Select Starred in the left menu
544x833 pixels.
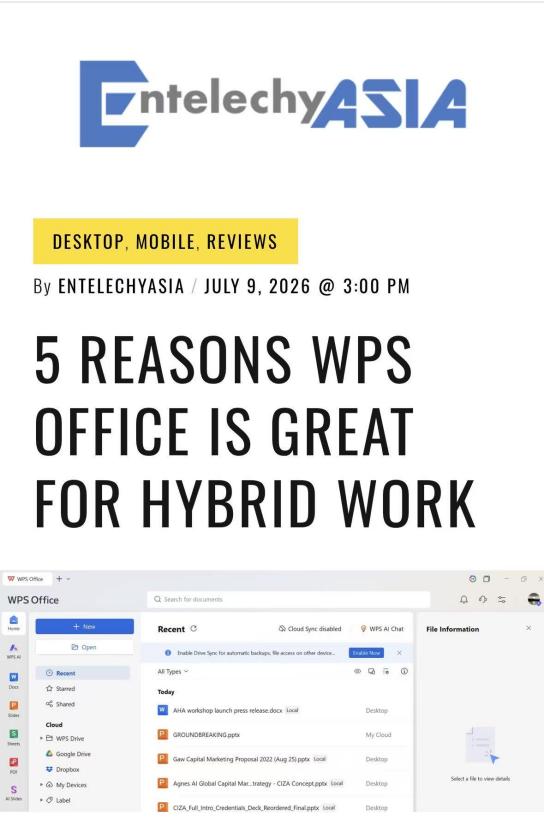pos(61,688)
